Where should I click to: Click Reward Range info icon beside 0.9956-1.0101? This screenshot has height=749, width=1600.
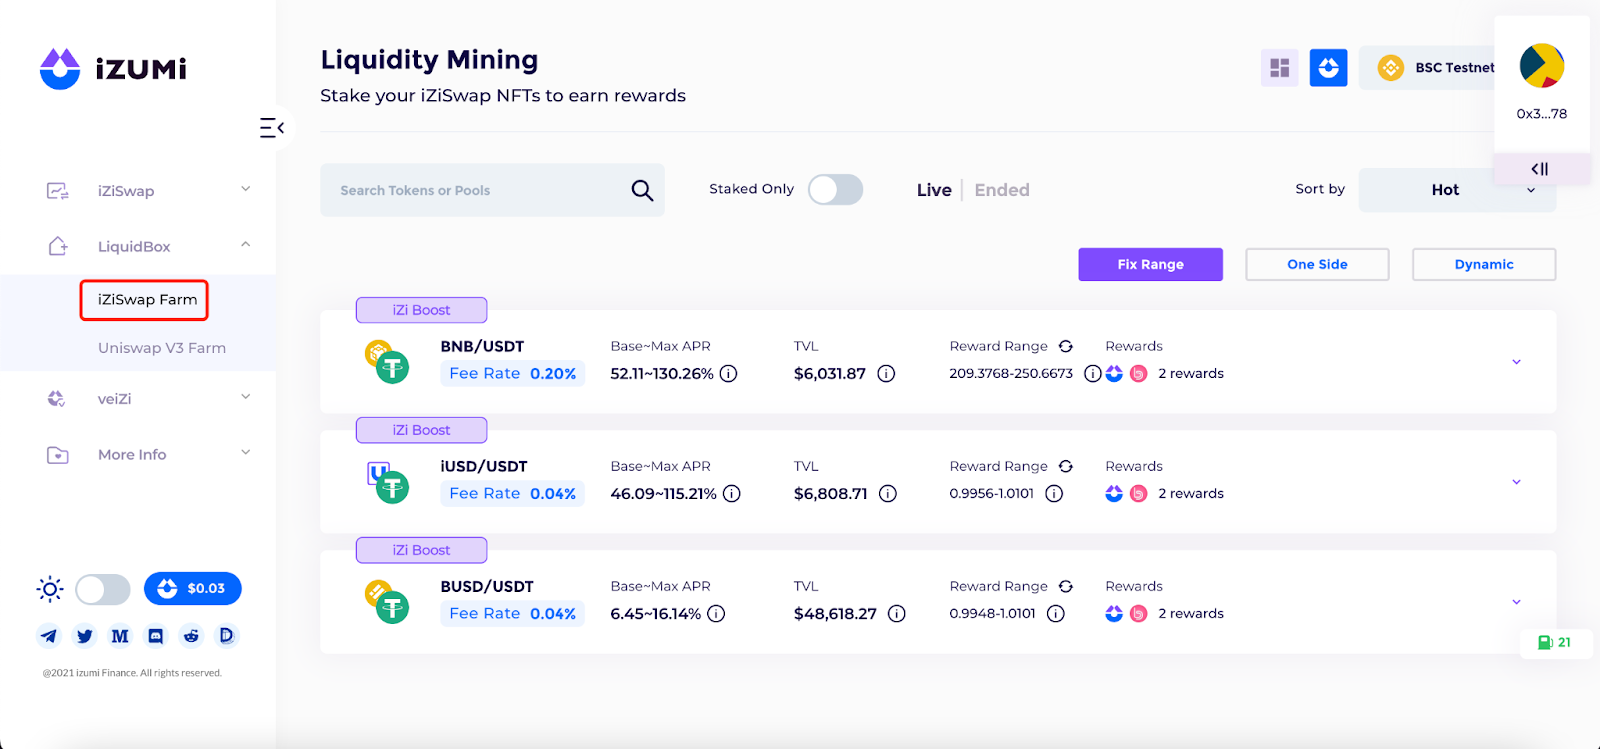point(1054,493)
